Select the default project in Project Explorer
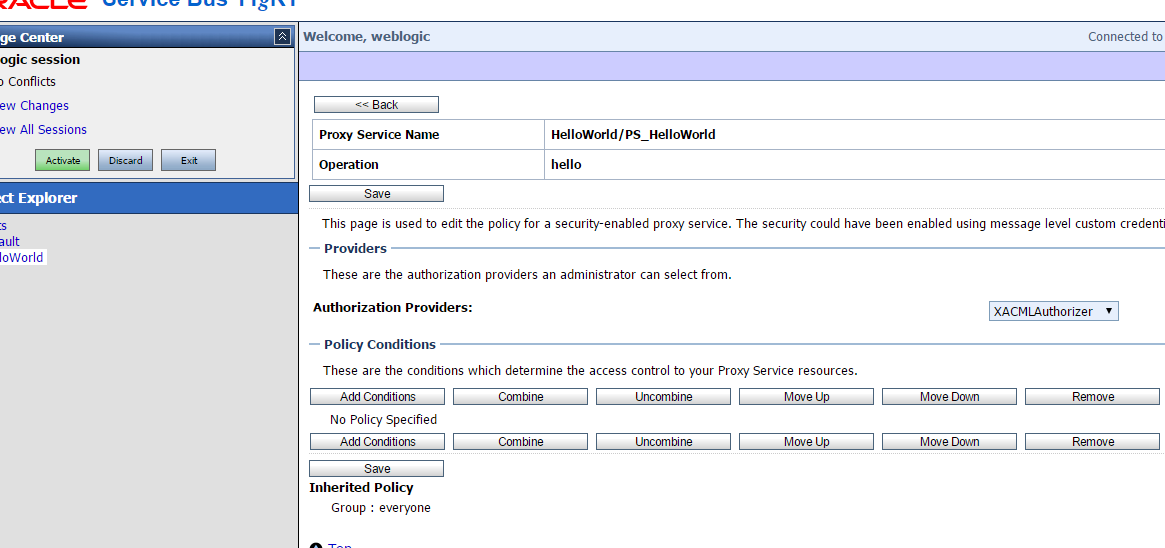 coord(10,241)
